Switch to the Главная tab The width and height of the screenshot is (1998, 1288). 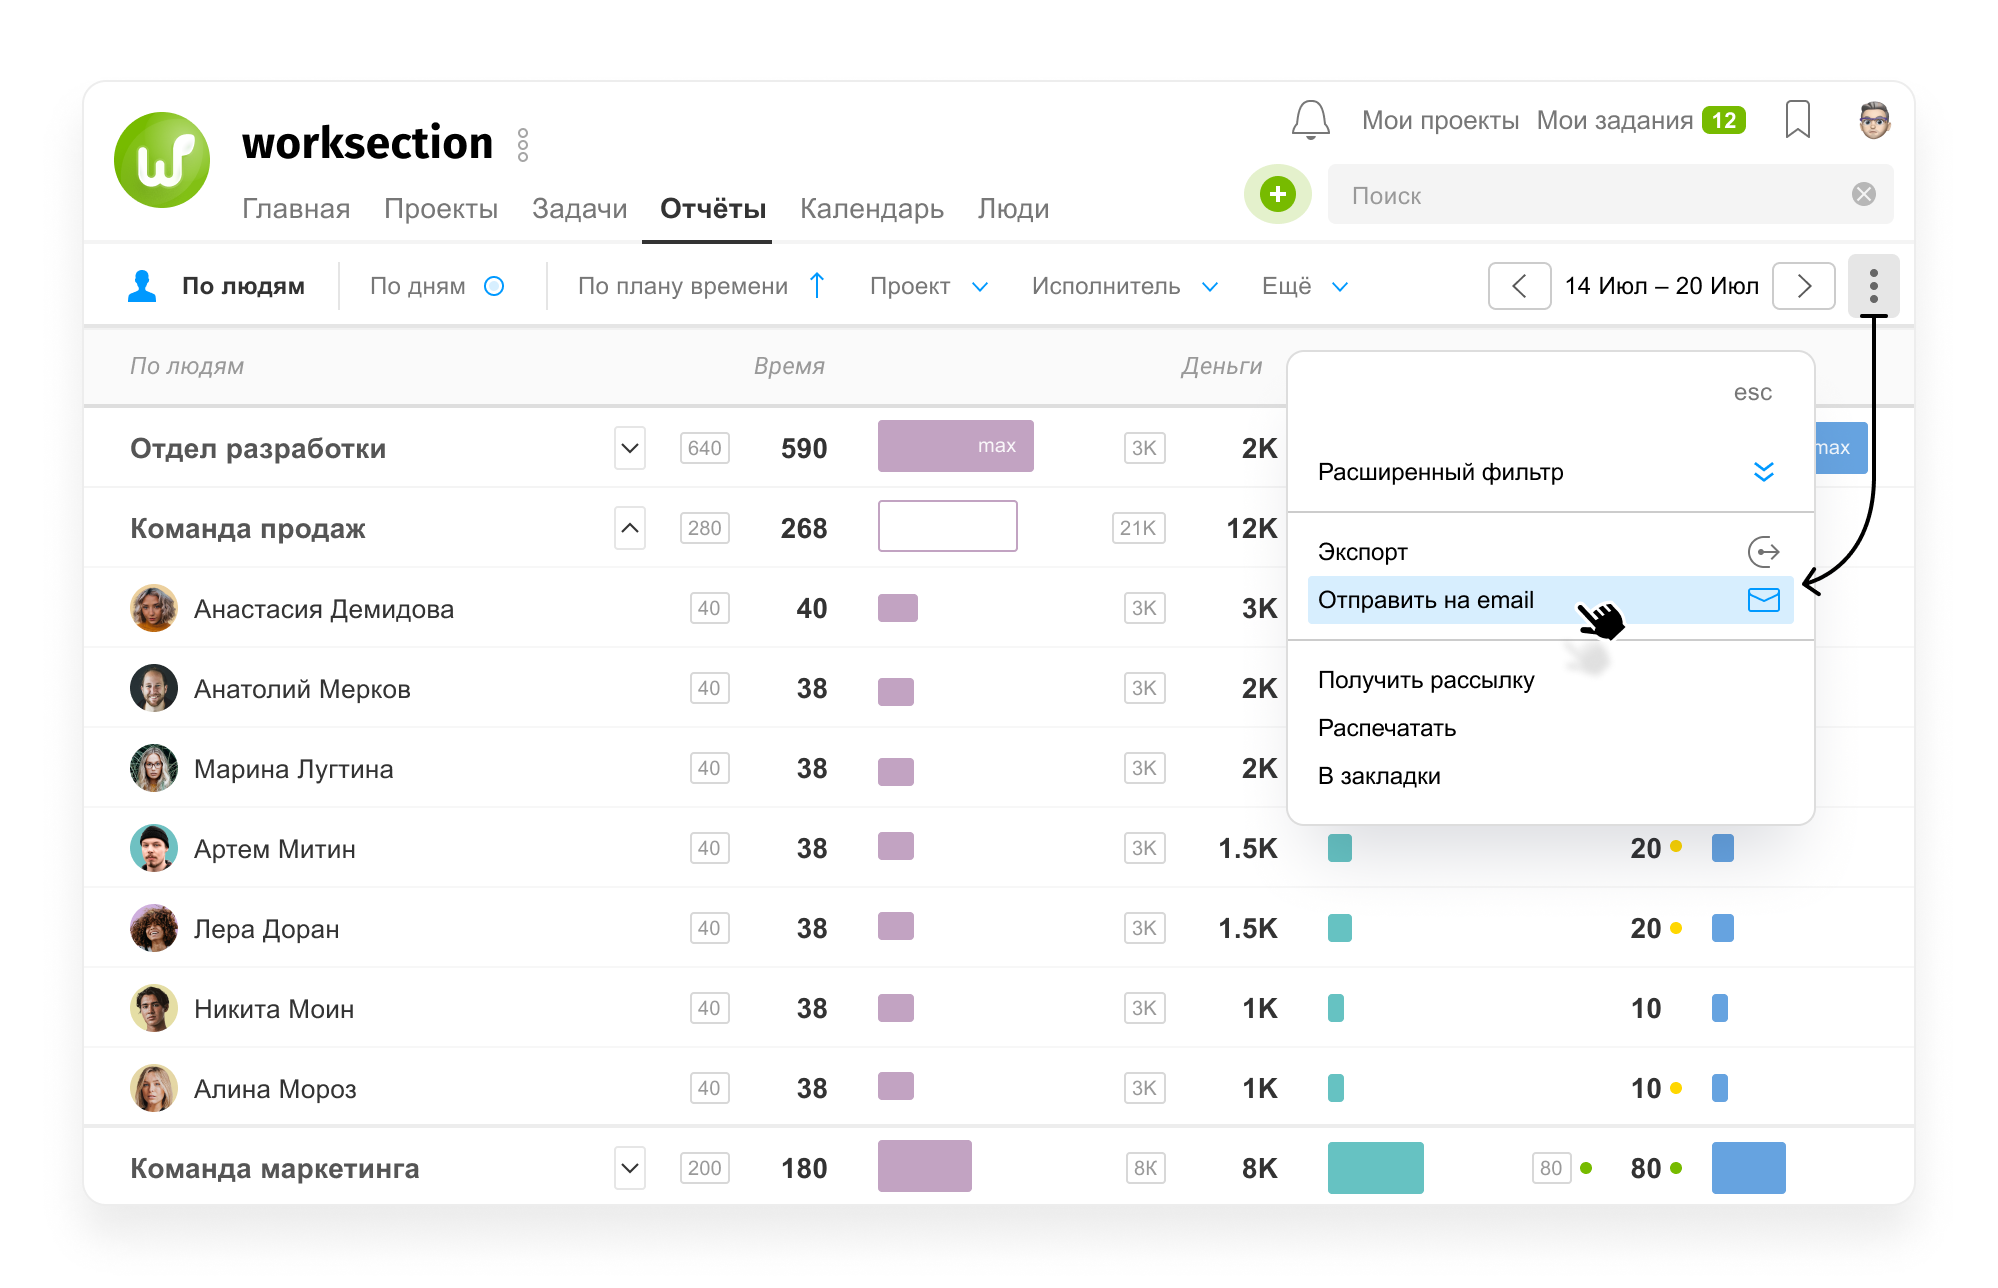pyautogui.click(x=296, y=208)
